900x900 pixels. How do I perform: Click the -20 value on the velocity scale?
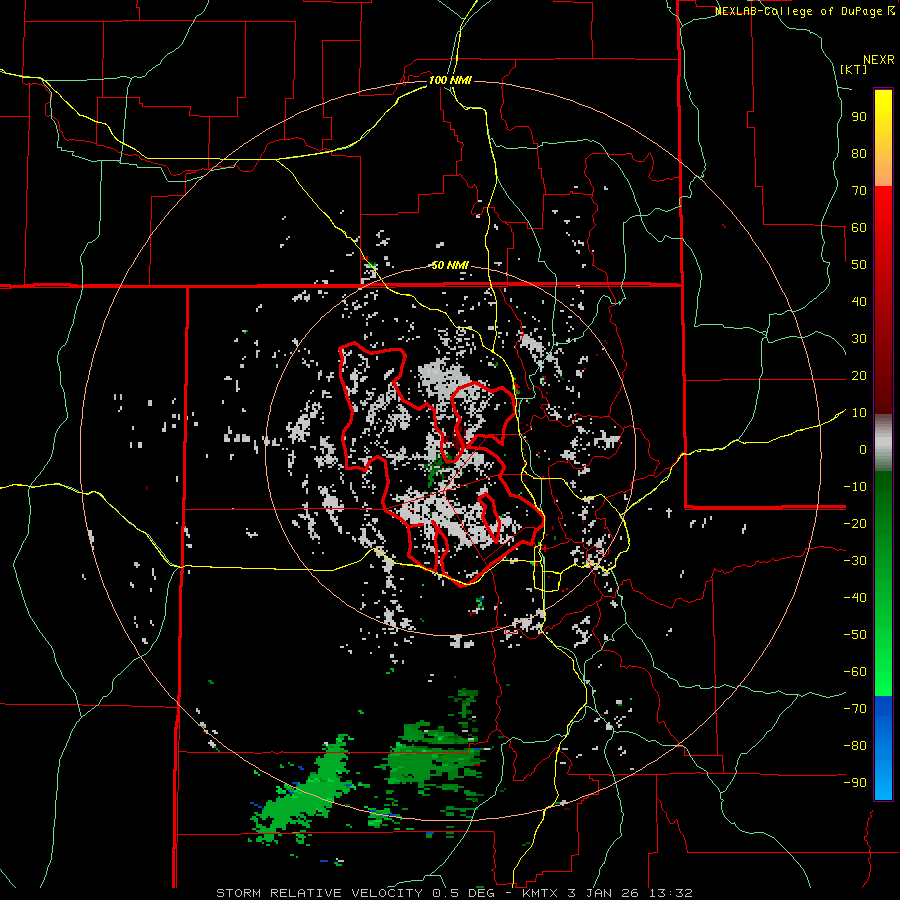[x=855, y=524]
